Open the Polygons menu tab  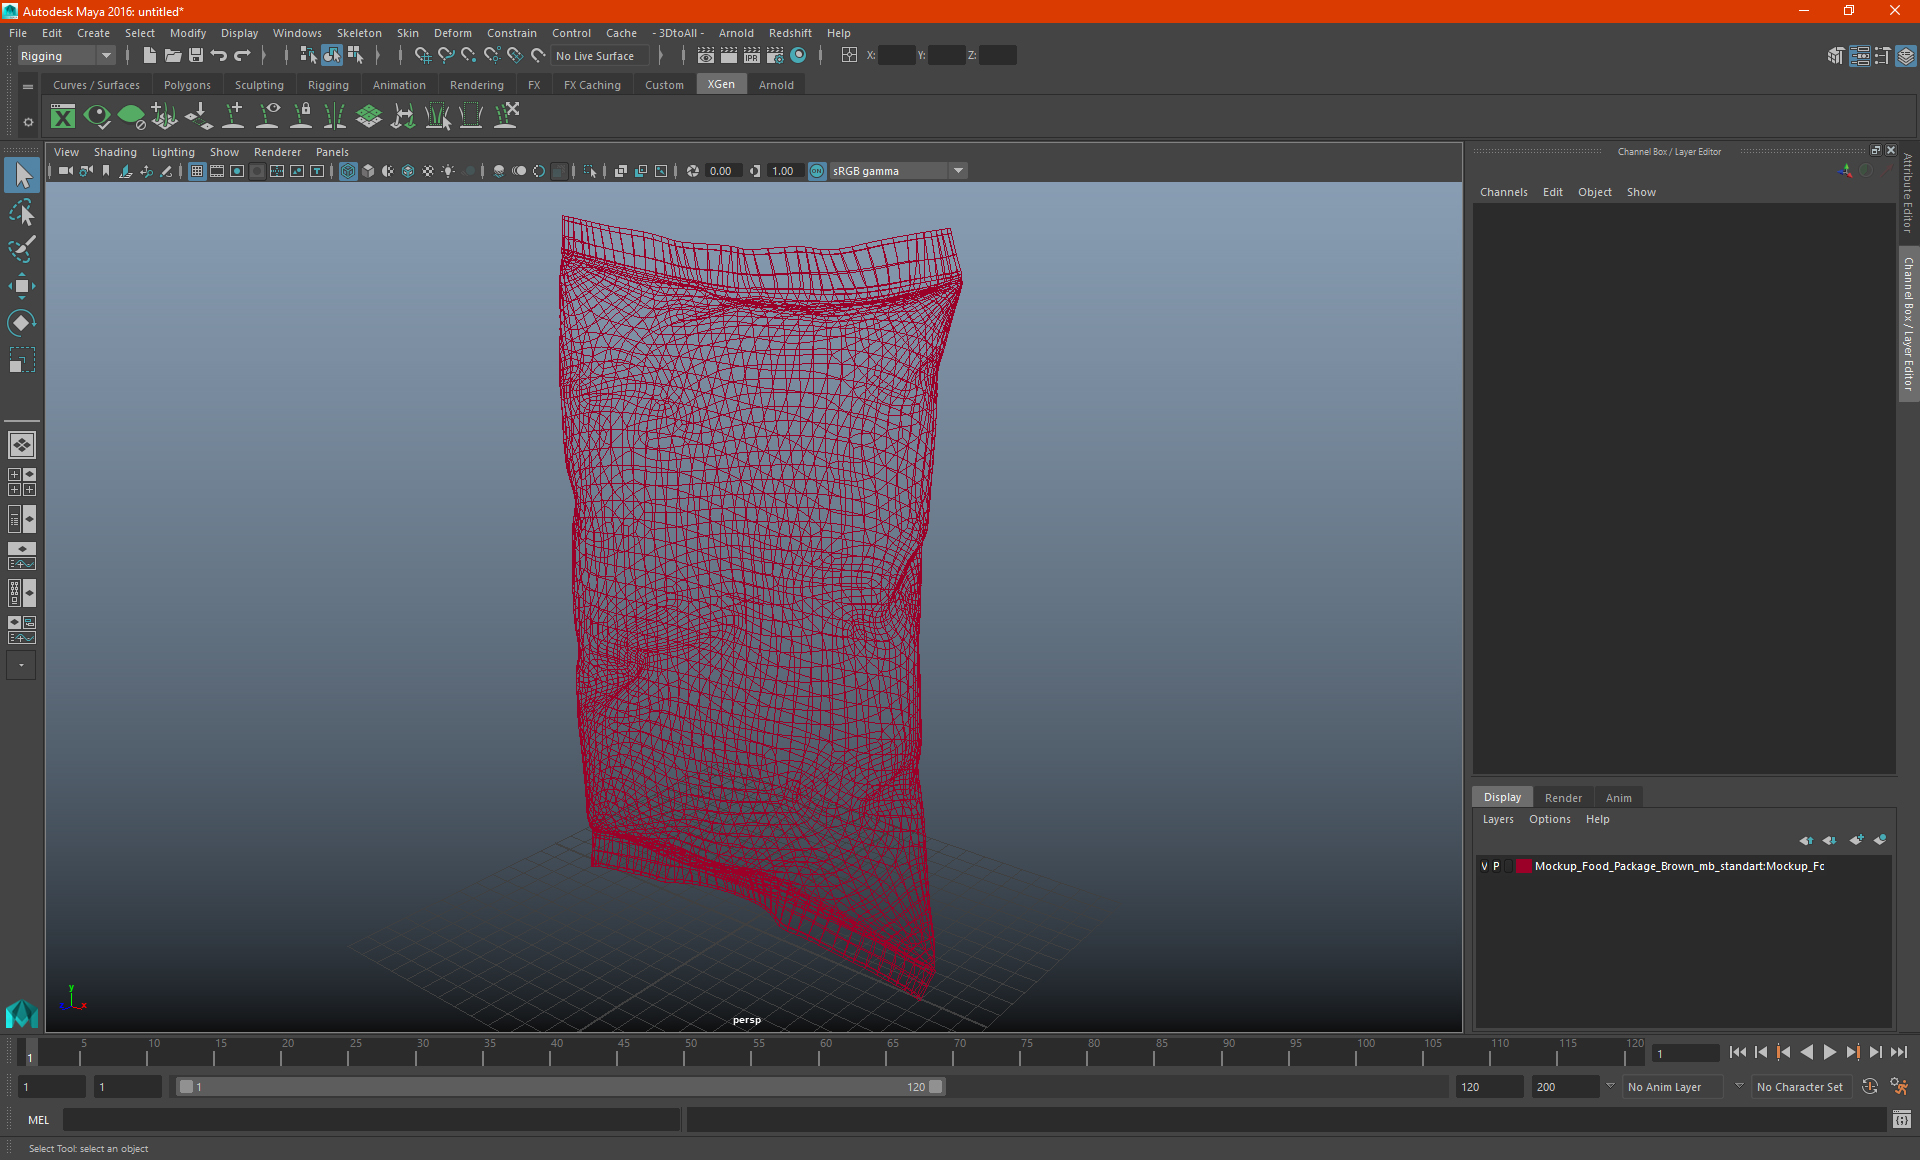[x=187, y=85]
